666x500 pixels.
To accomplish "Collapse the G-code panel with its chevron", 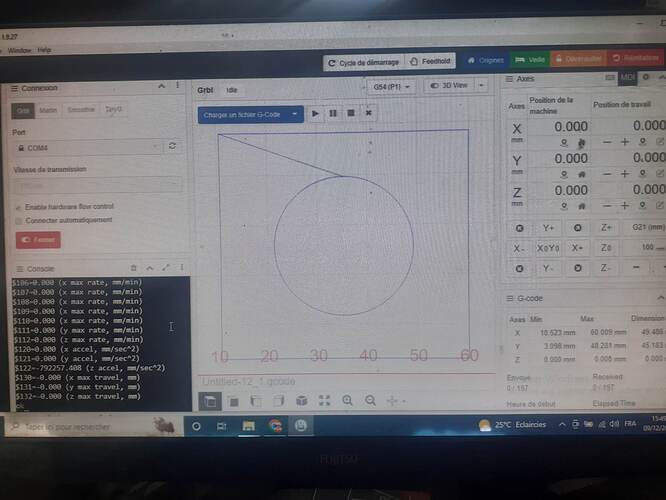I will (x=660, y=298).
